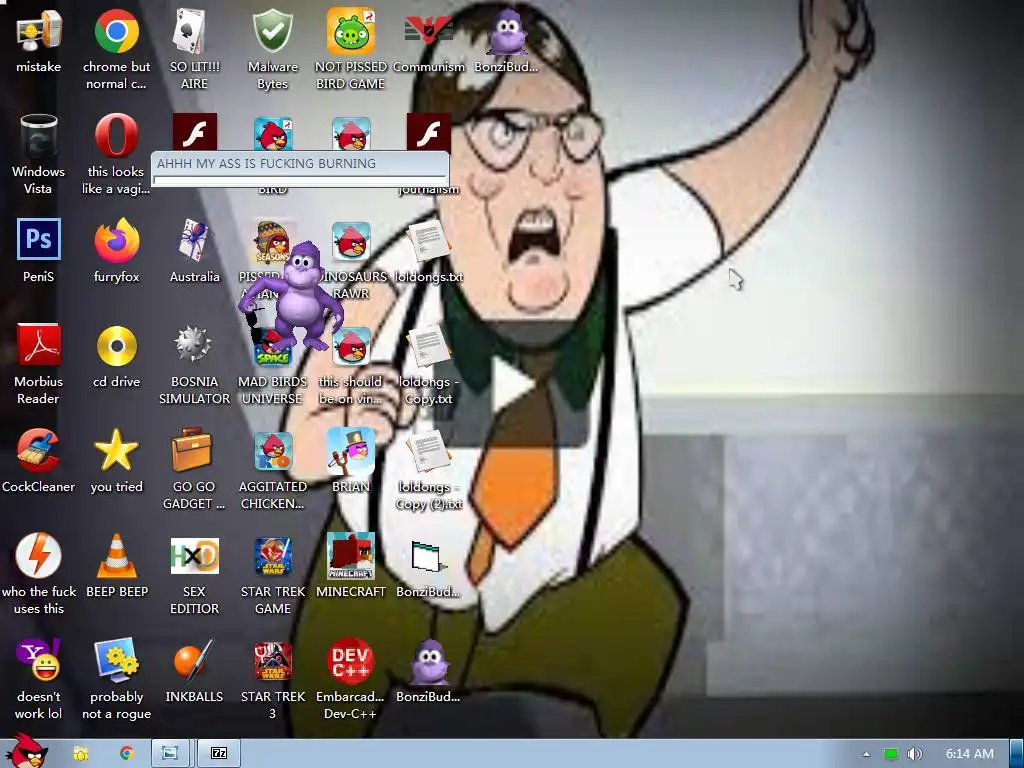The width and height of the screenshot is (1024, 768).
Task: Open Malware Bytes shield icon
Action: (272, 31)
